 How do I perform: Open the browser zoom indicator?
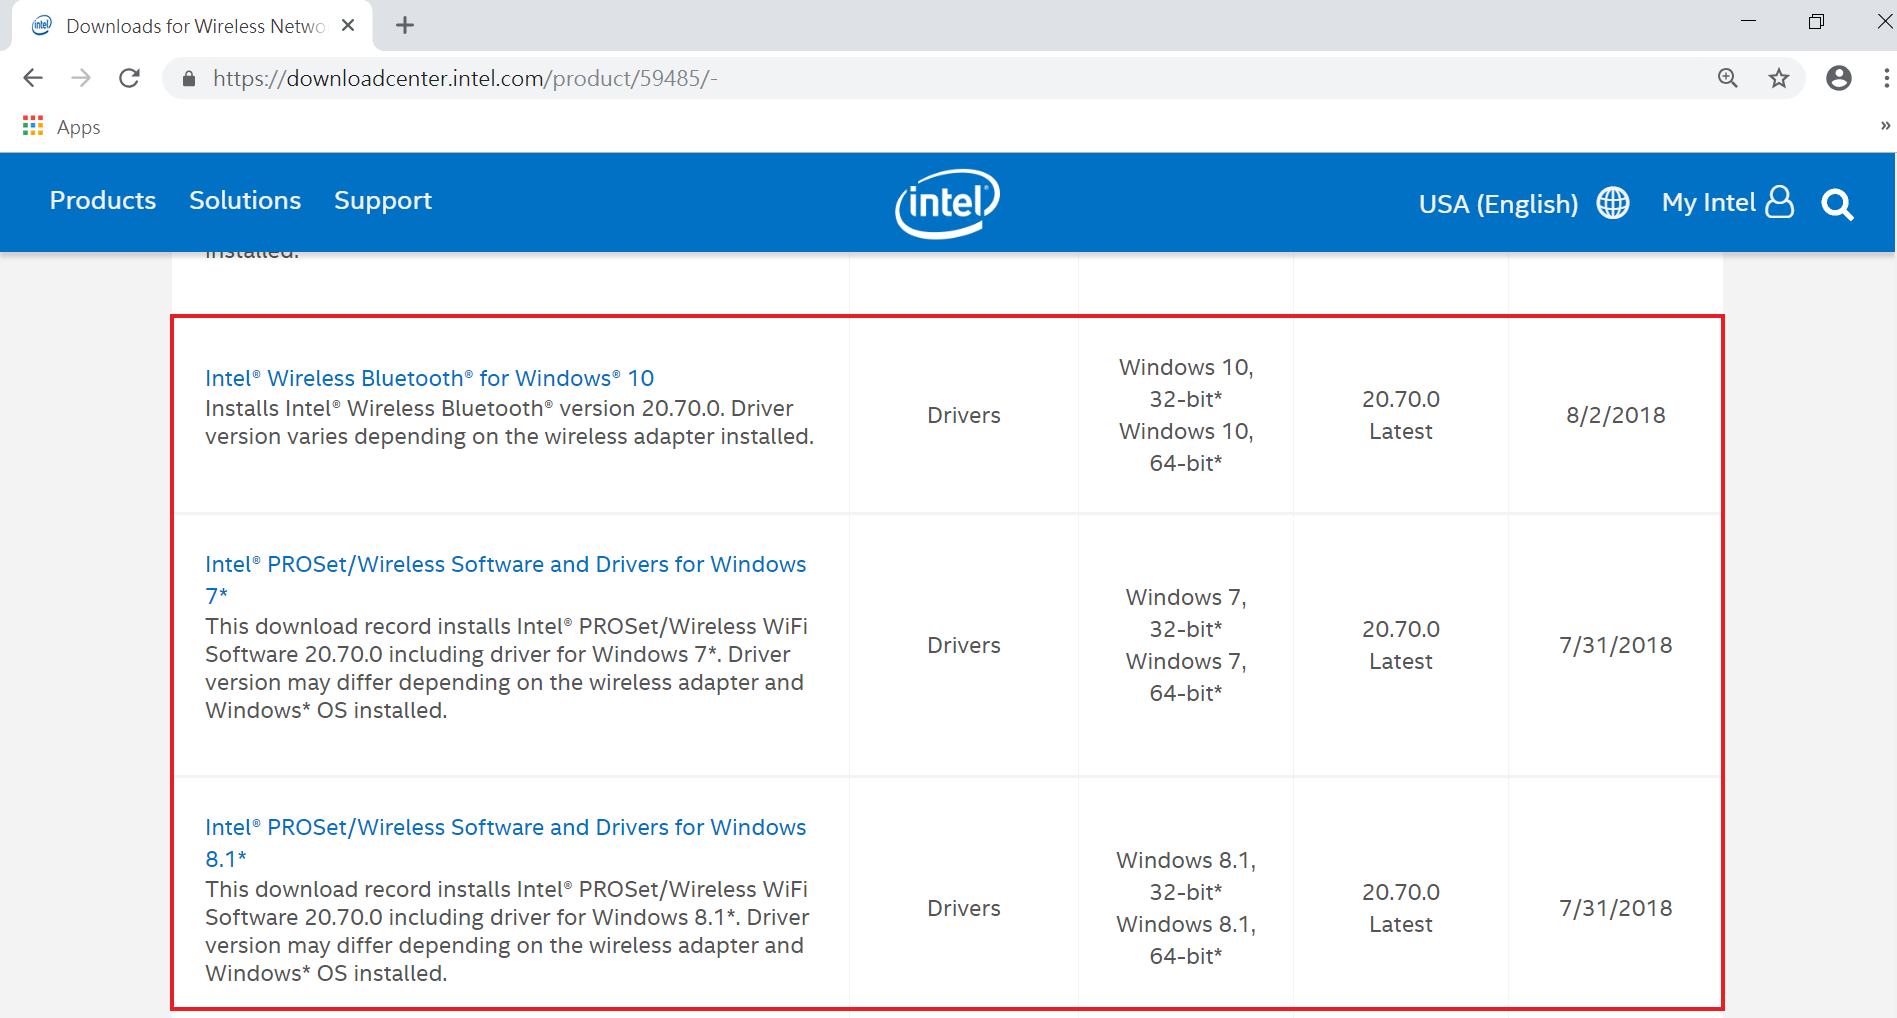(1727, 78)
